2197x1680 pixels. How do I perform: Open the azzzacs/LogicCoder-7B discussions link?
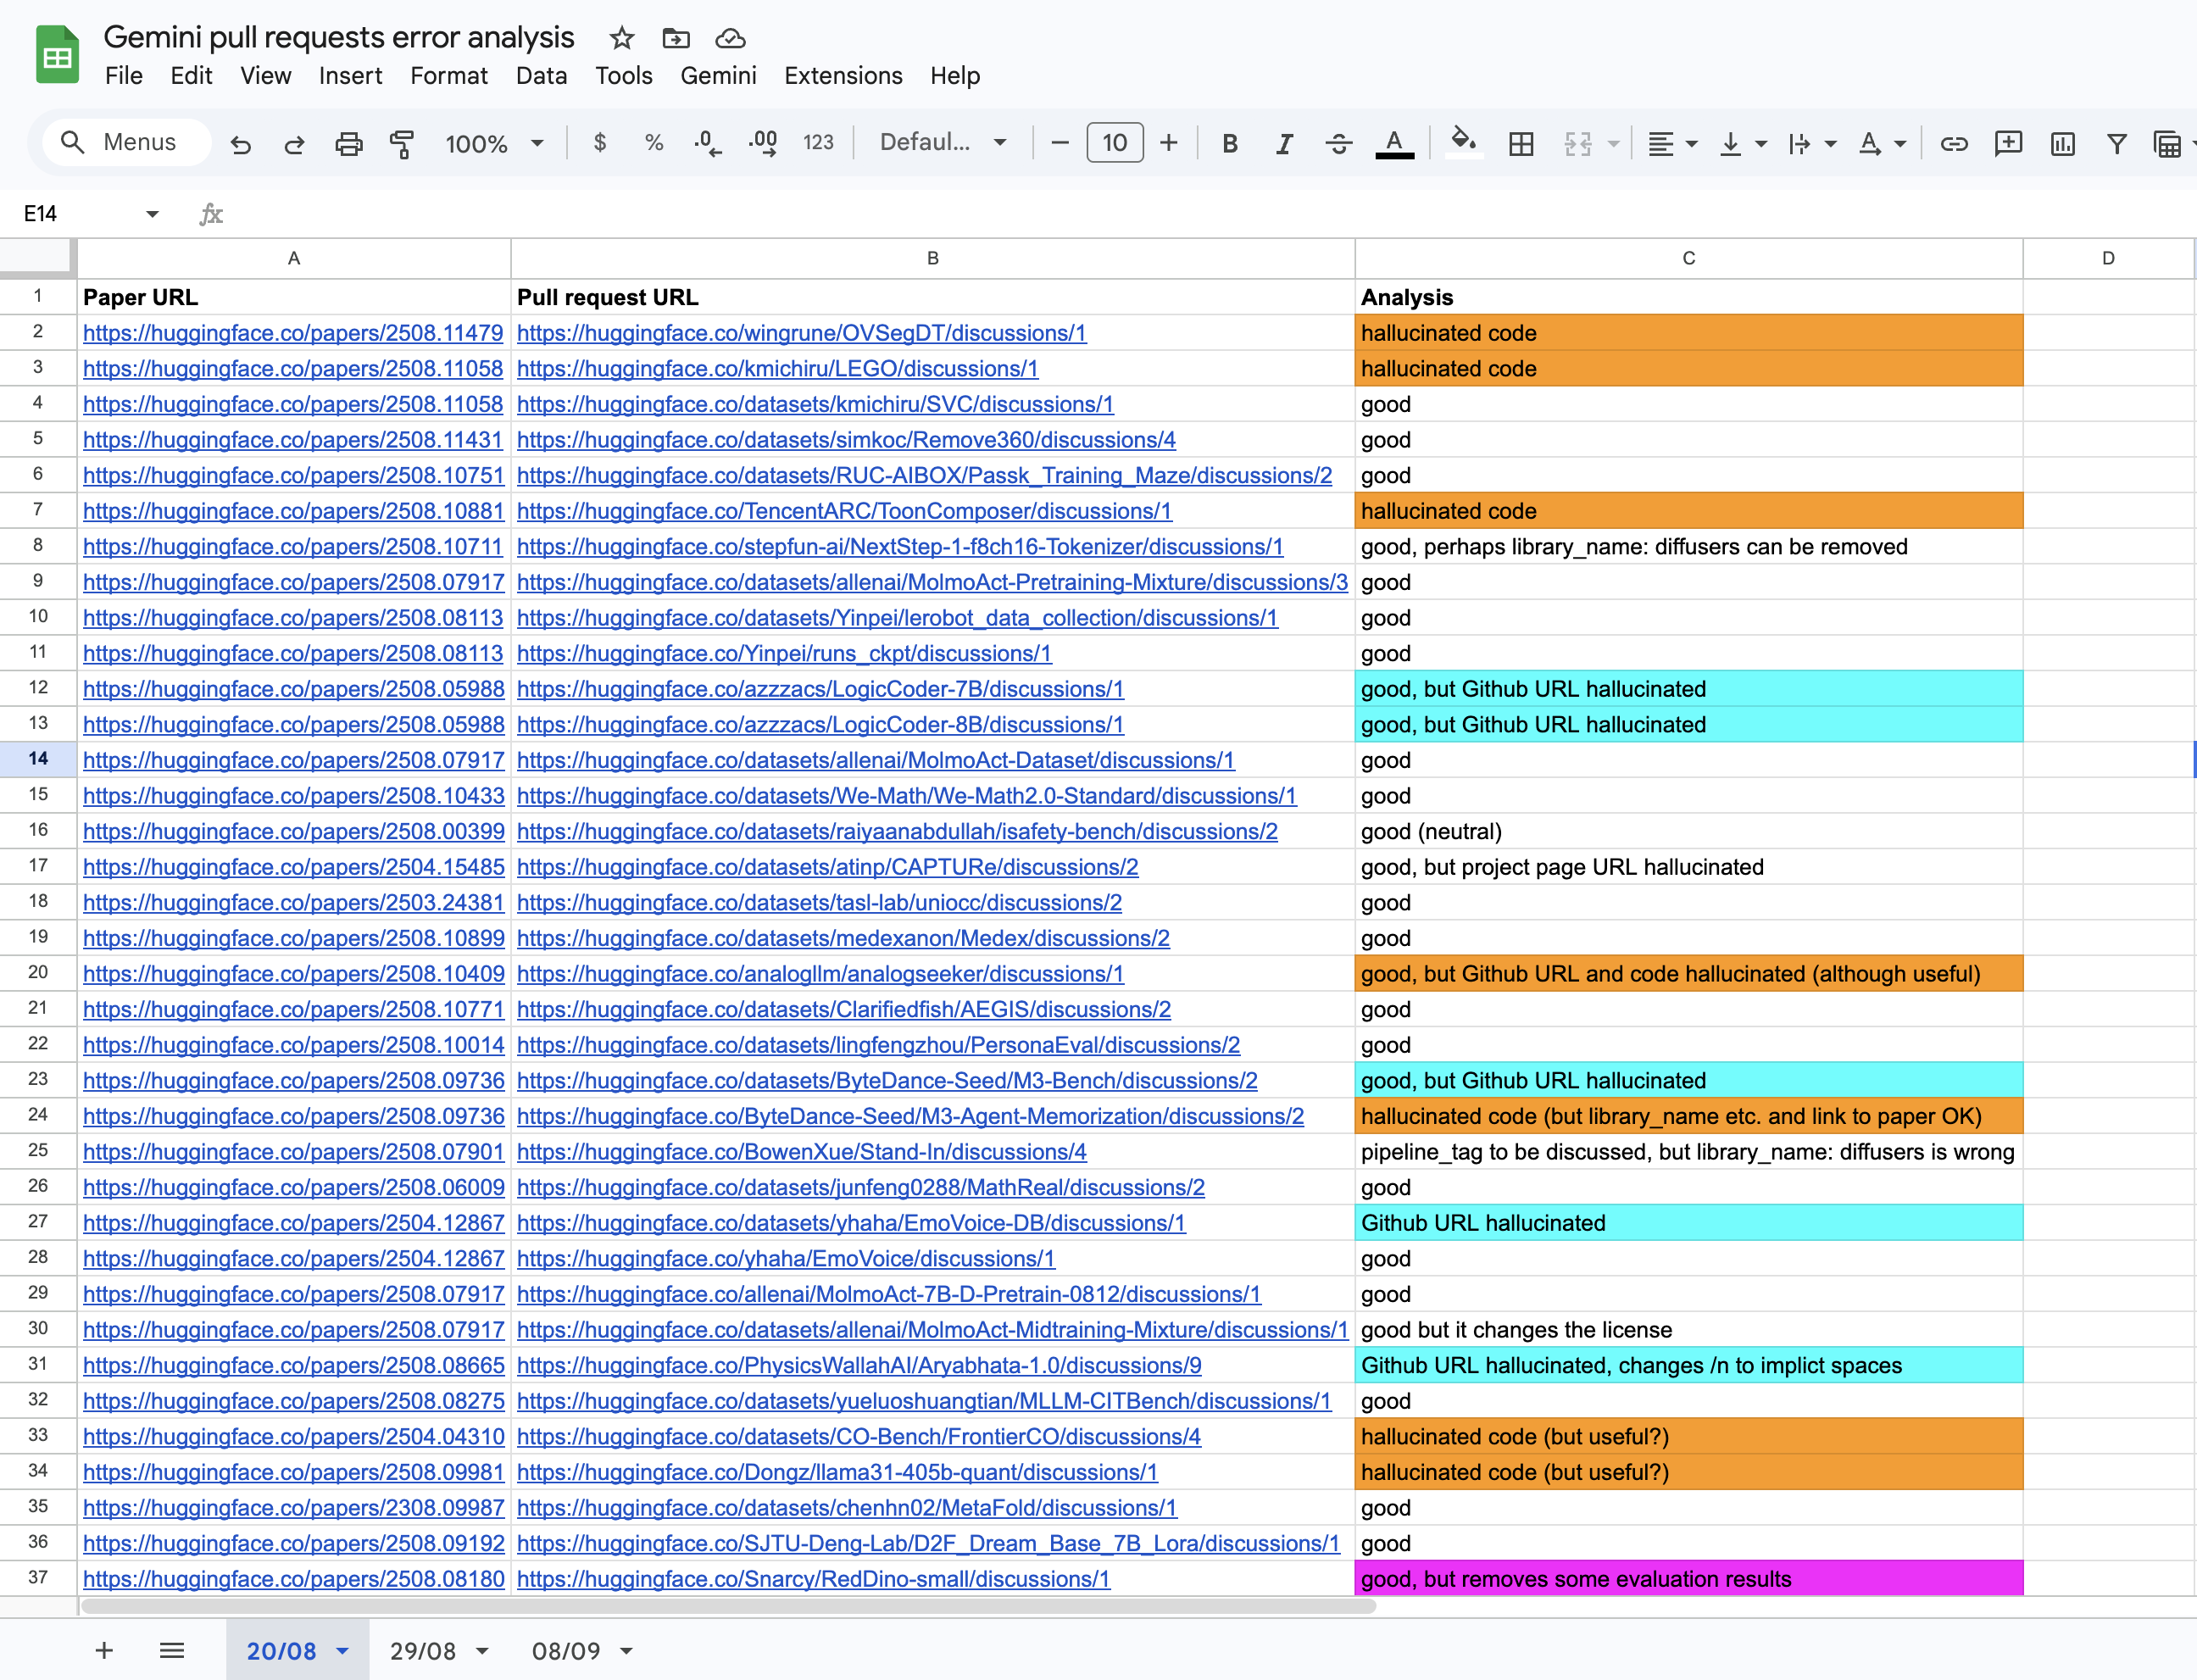pyautogui.click(x=820, y=689)
